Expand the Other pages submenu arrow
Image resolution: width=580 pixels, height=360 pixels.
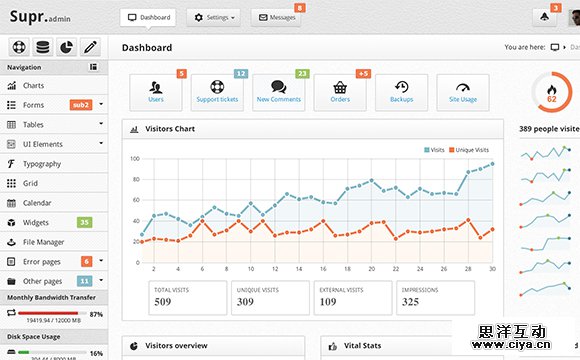coord(101,280)
